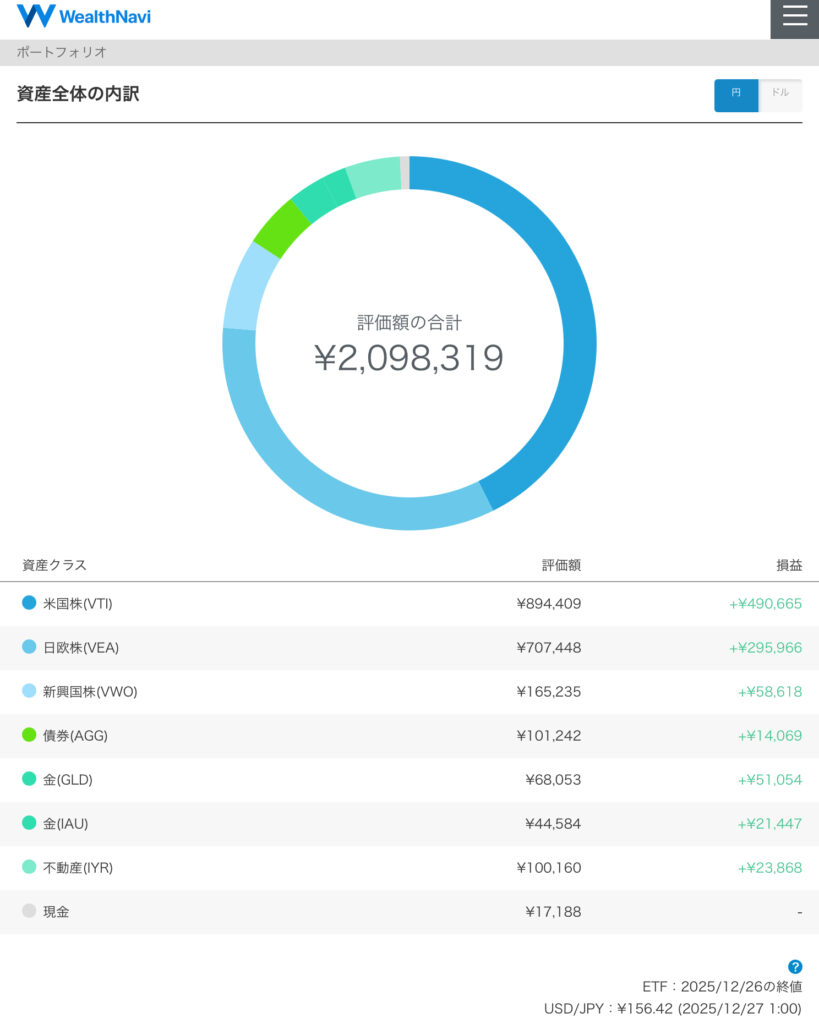Click the blue help question mark icon
Image resolution: width=819 pixels, height=1024 pixels.
coord(795,966)
